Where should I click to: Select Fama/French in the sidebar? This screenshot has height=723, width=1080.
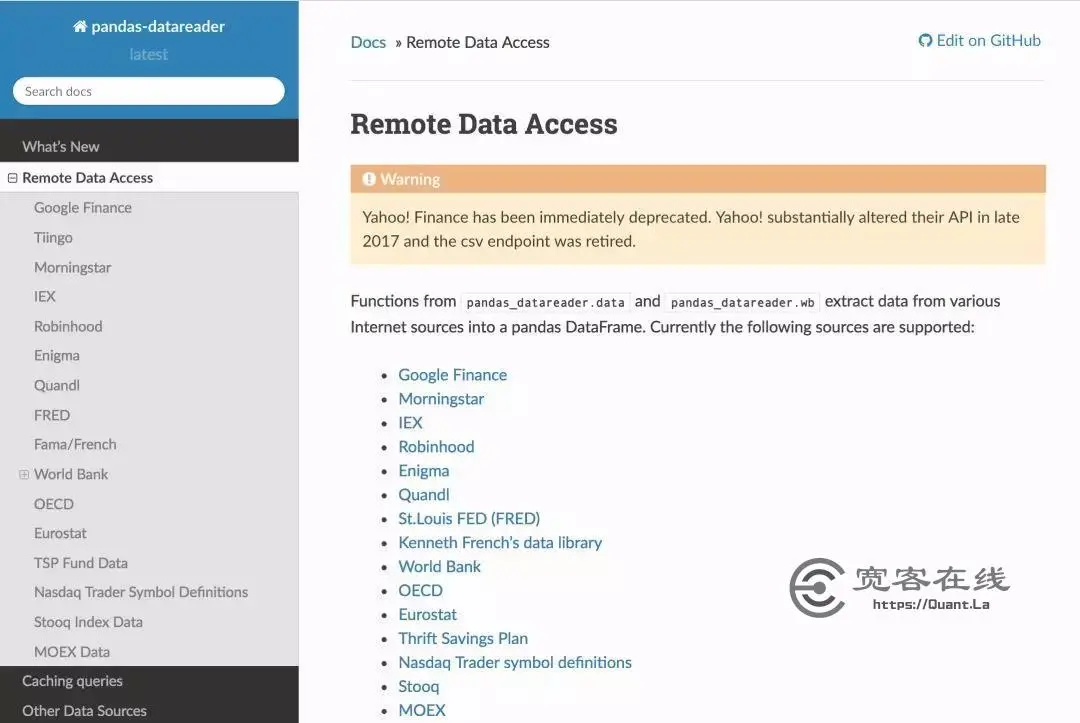pyautogui.click(x=75, y=445)
